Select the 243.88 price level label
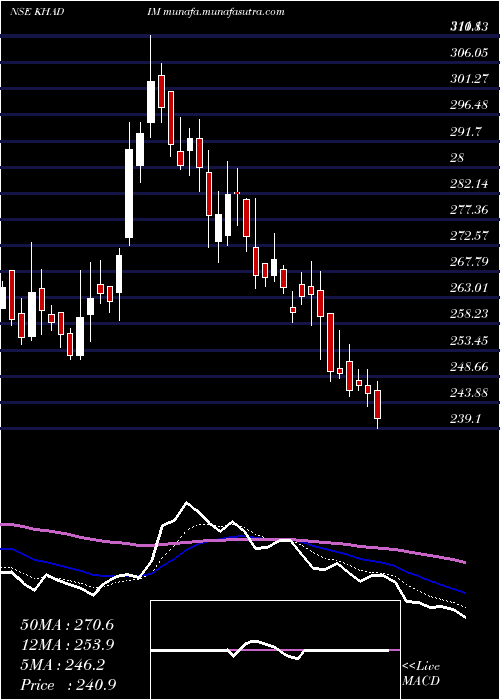The width and height of the screenshot is (500, 700). pos(468,393)
